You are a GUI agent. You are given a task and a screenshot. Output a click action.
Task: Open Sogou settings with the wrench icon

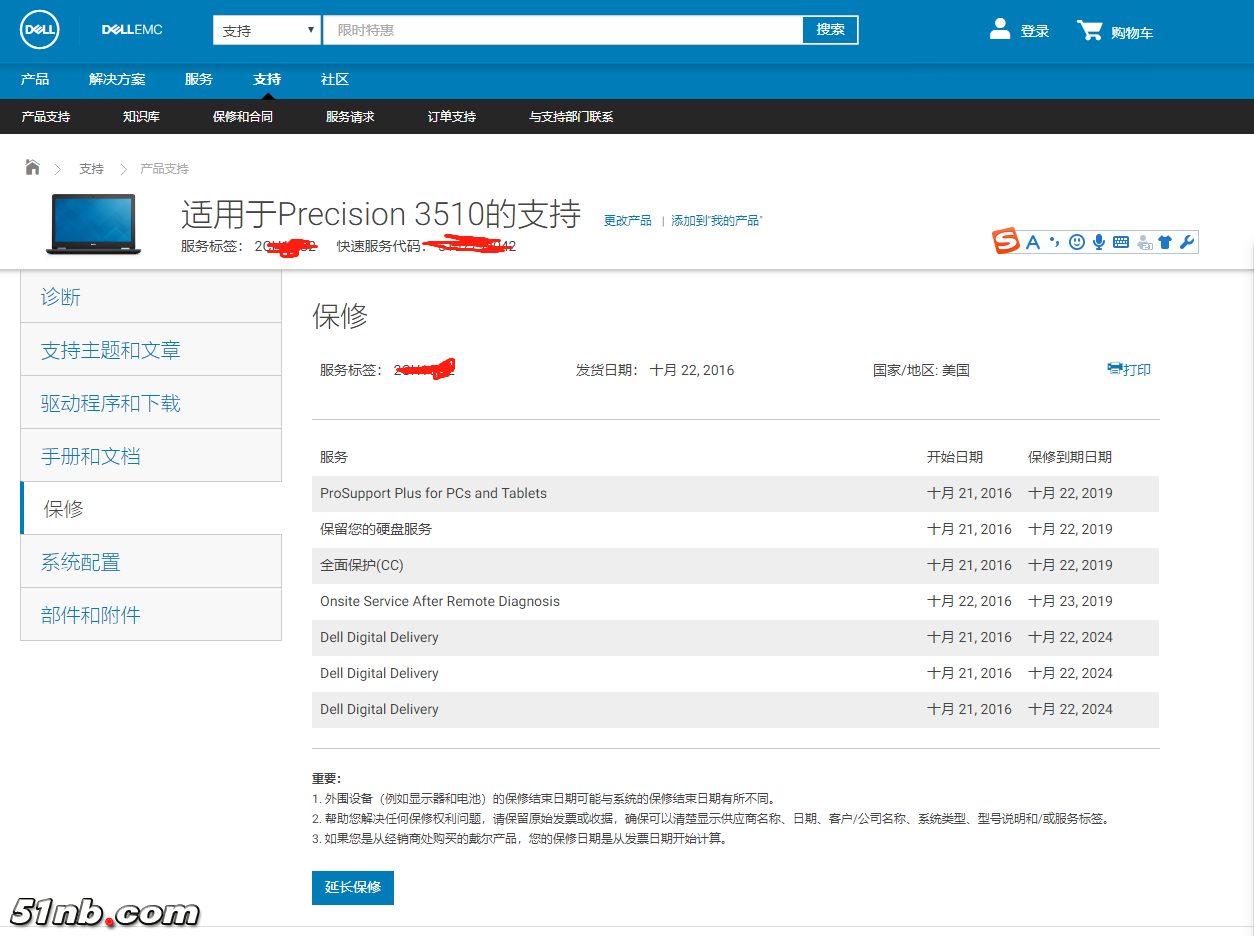tap(1187, 241)
